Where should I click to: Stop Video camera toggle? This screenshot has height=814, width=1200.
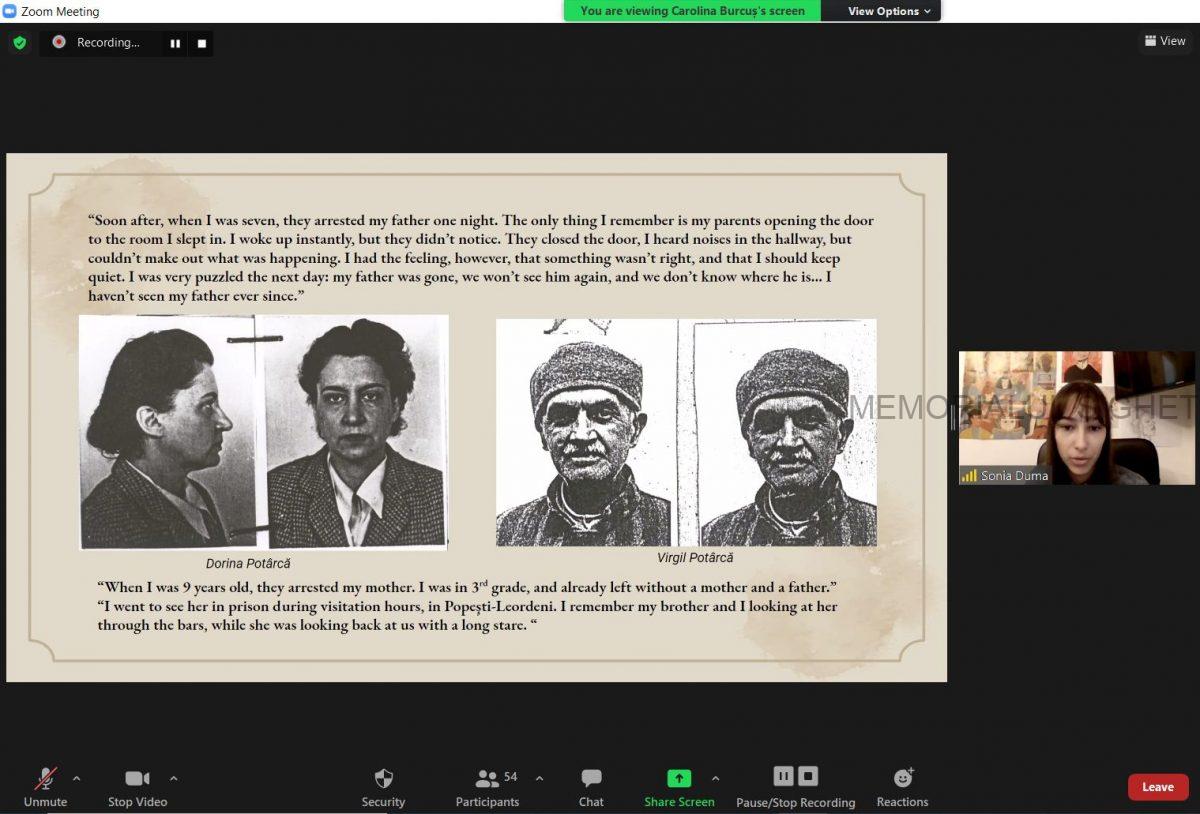tap(137, 787)
